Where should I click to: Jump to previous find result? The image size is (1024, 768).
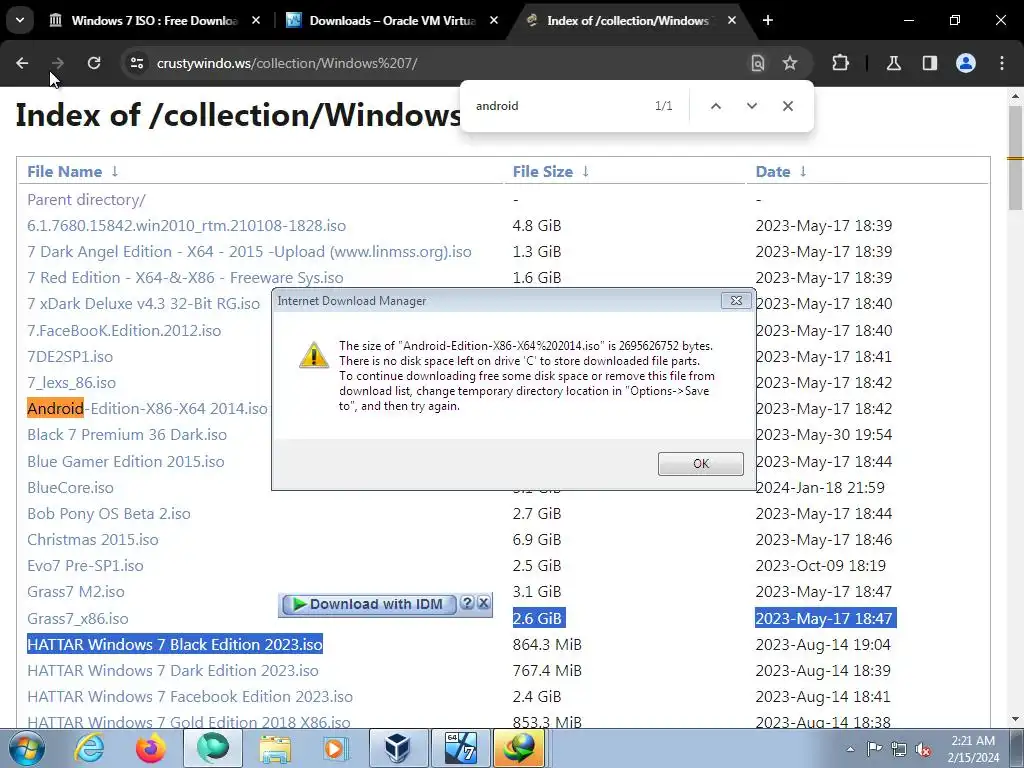[x=716, y=106]
